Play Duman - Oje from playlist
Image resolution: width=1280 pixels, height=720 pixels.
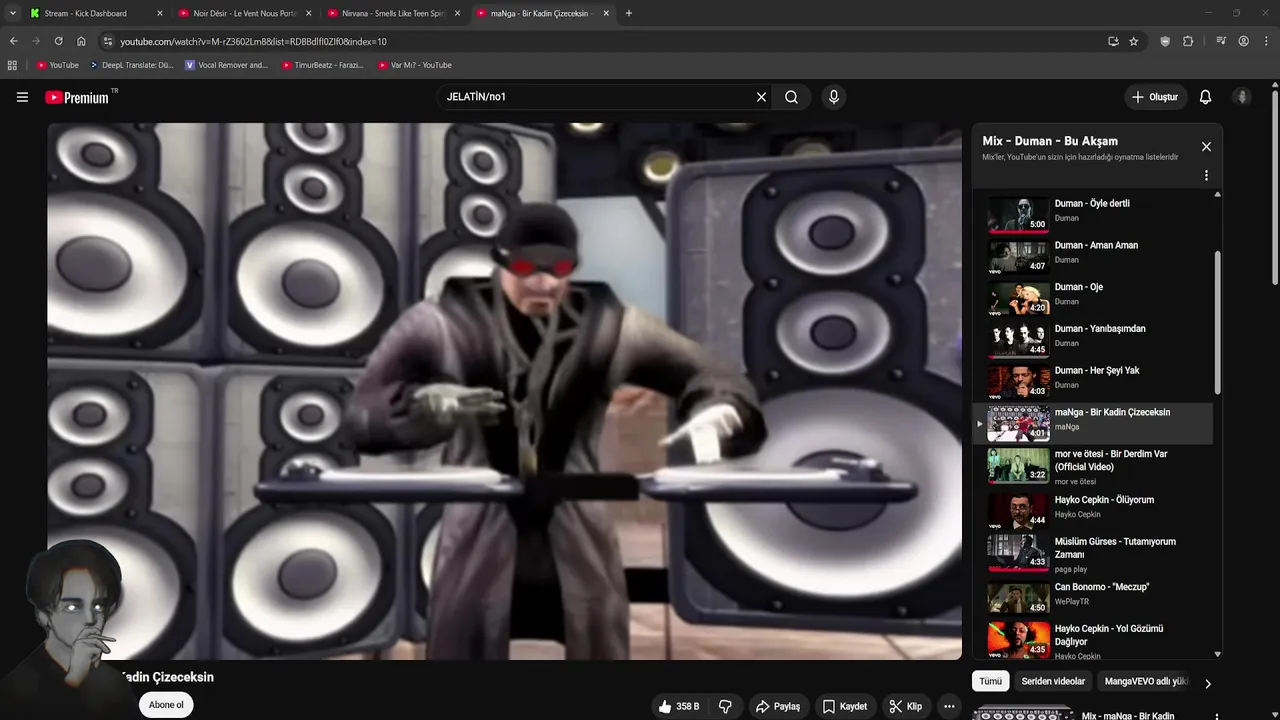point(1092,296)
